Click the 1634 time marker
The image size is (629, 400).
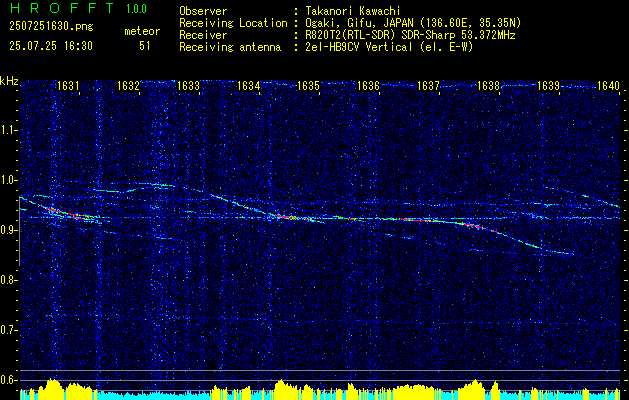click(248, 86)
